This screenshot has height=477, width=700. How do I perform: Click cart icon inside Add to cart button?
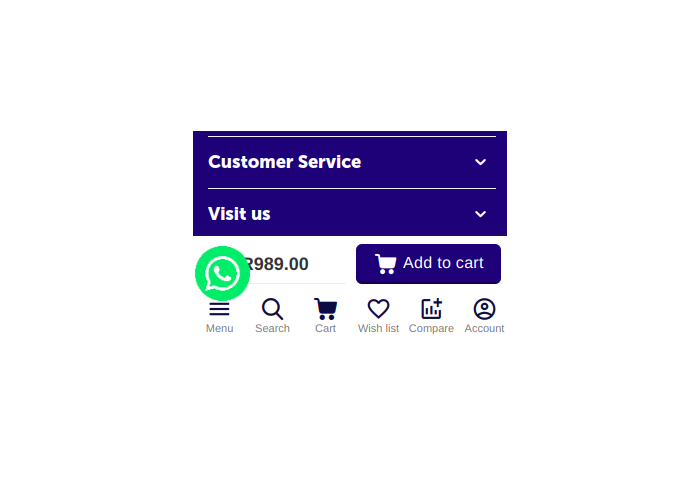(386, 264)
